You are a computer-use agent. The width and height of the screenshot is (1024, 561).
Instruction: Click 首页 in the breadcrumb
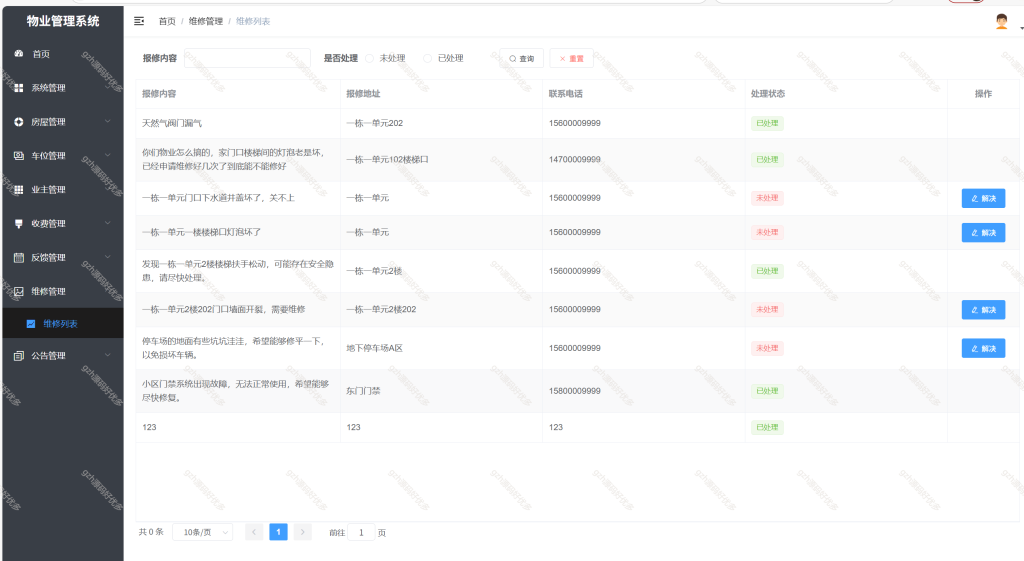[x=167, y=21]
